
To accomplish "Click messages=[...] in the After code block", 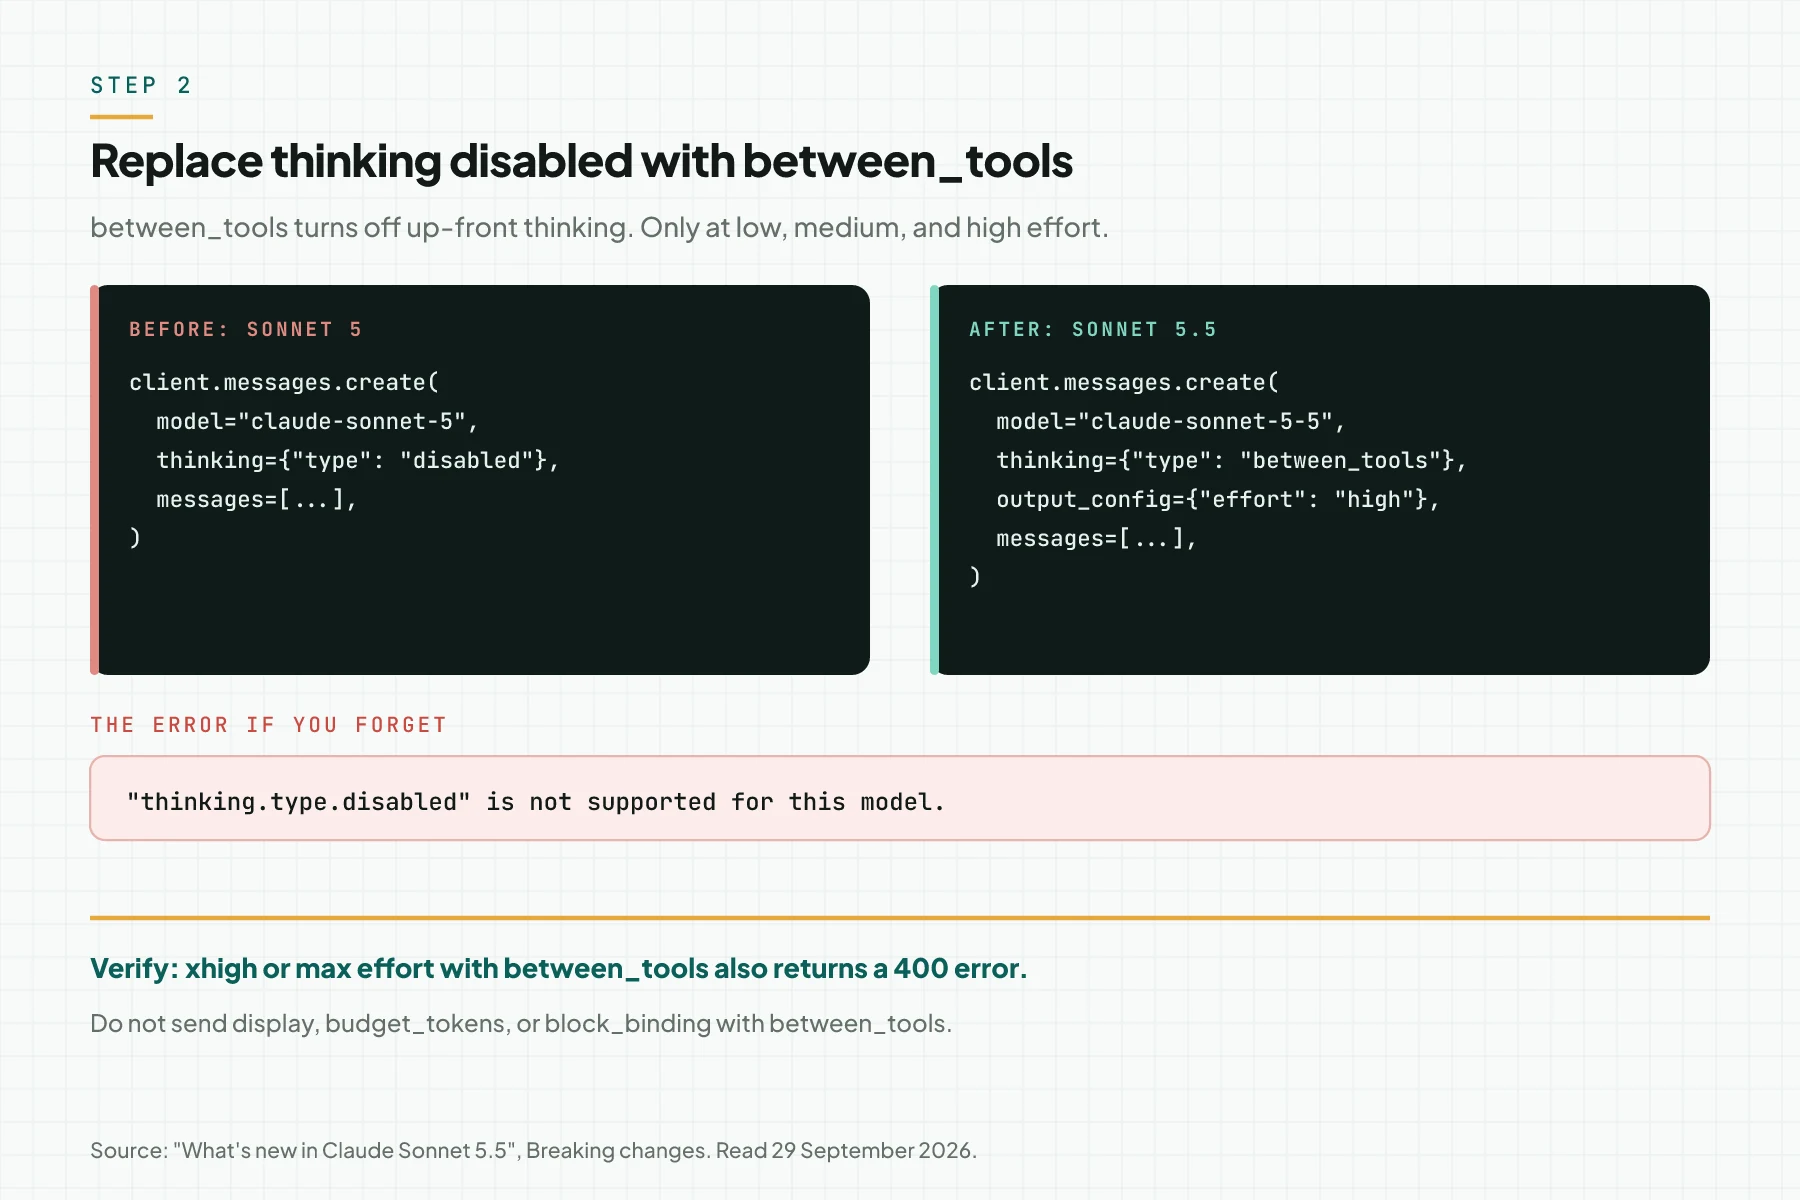I will tap(1096, 539).
